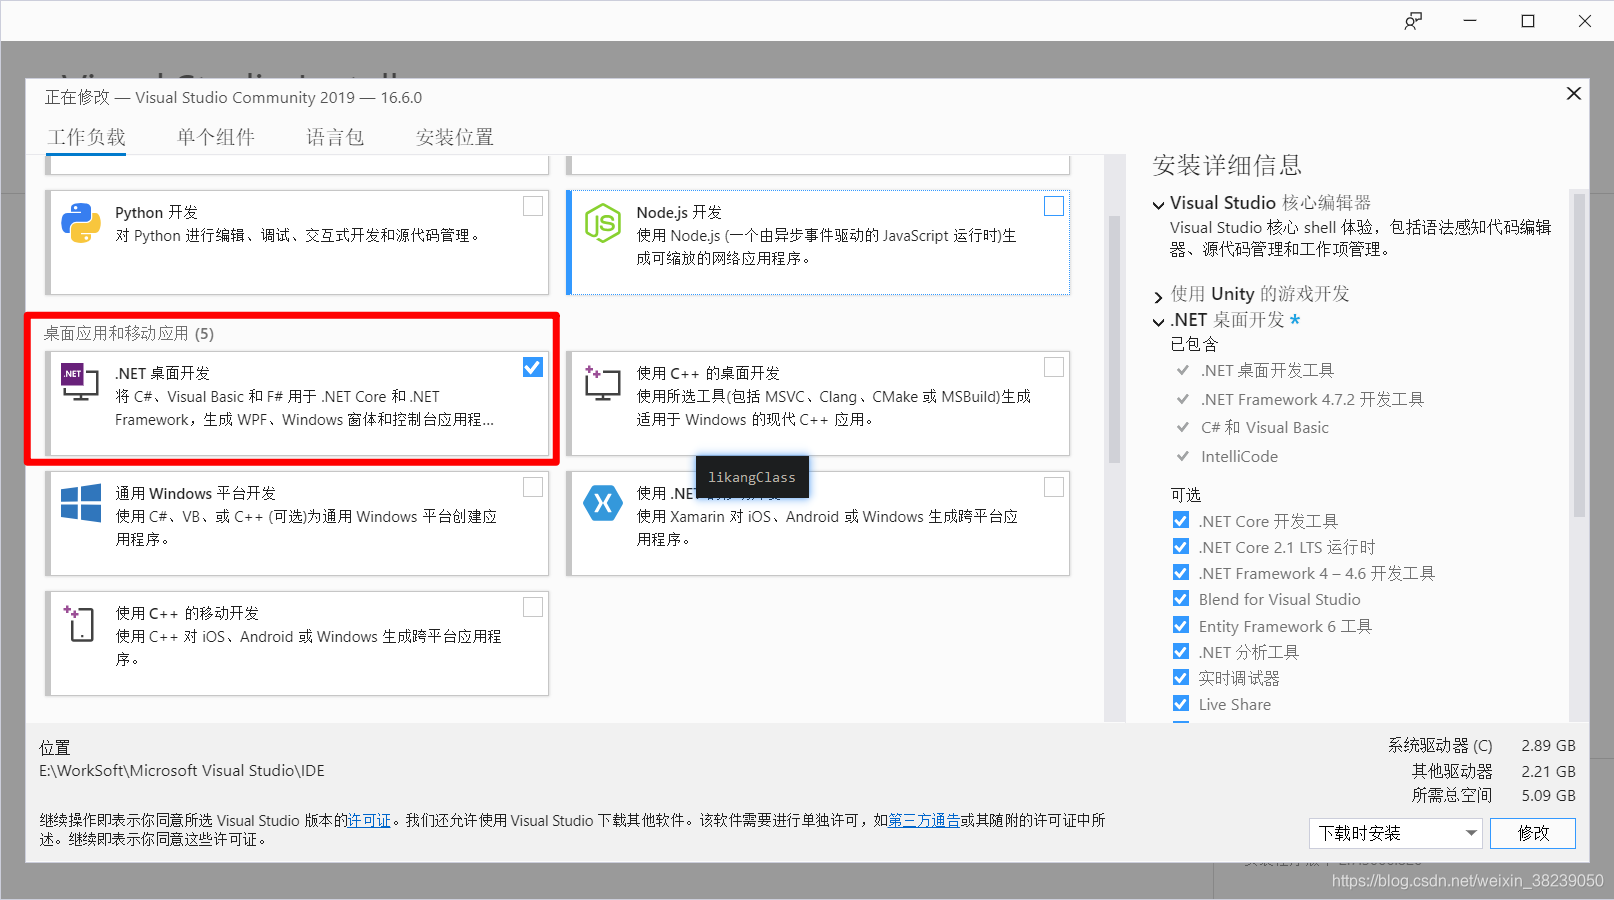The image size is (1614, 900).
Task: Click the 通用 Windows 平台开发 title
Action: pos(195,493)
